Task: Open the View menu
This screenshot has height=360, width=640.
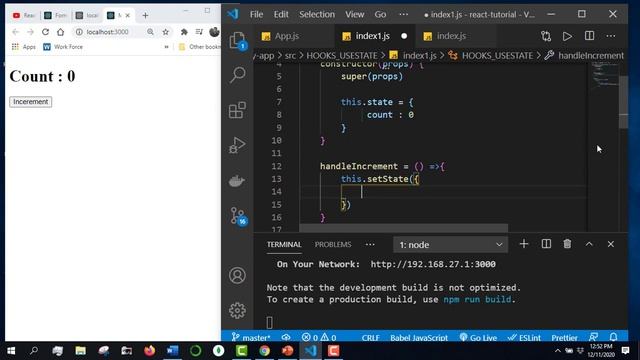Action: [x=355, y=14]
